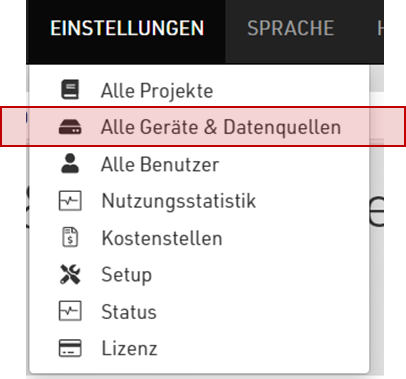Screen dimensions: 406x379
Task: Click the drive icon for Geräte & Datenquellen
Action: pos(70,127)
